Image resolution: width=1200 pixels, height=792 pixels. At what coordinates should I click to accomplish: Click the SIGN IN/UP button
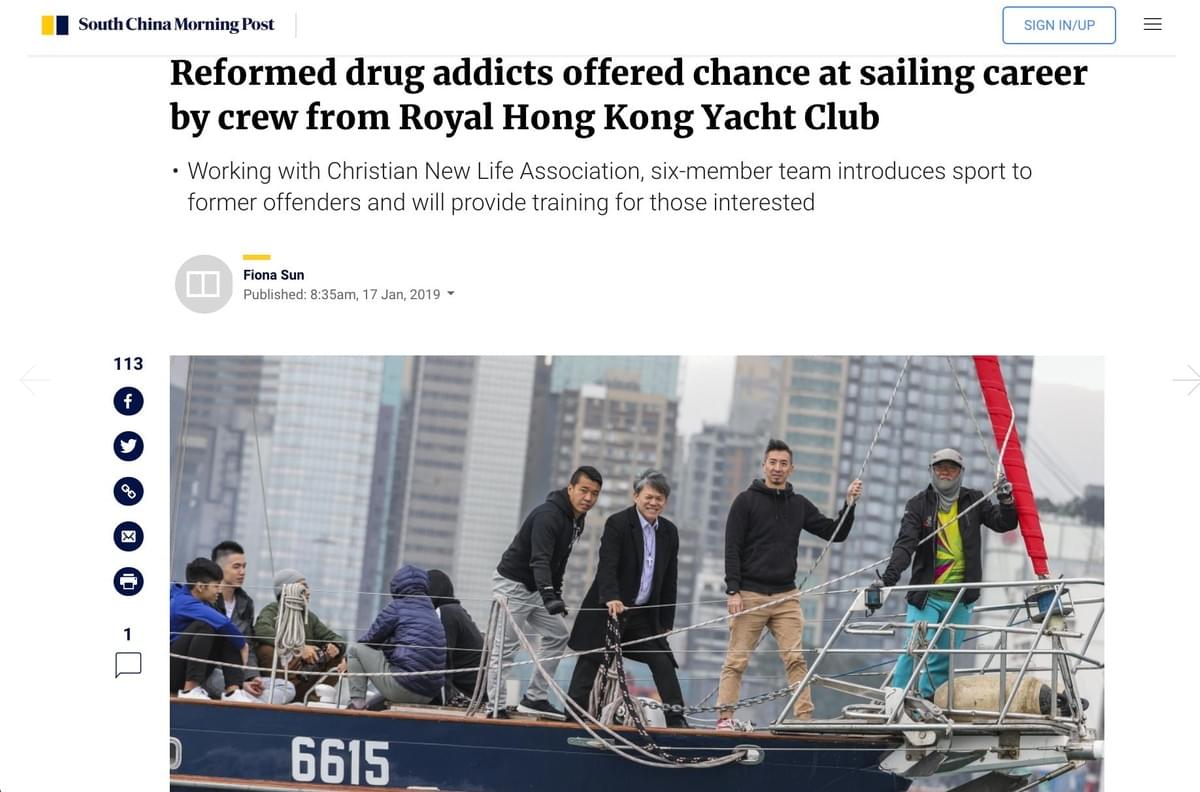[1059, 25]
